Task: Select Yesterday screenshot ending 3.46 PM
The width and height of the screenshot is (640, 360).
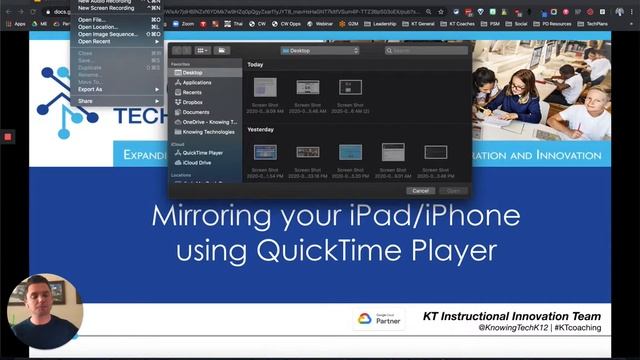Action: coord(436,160)
